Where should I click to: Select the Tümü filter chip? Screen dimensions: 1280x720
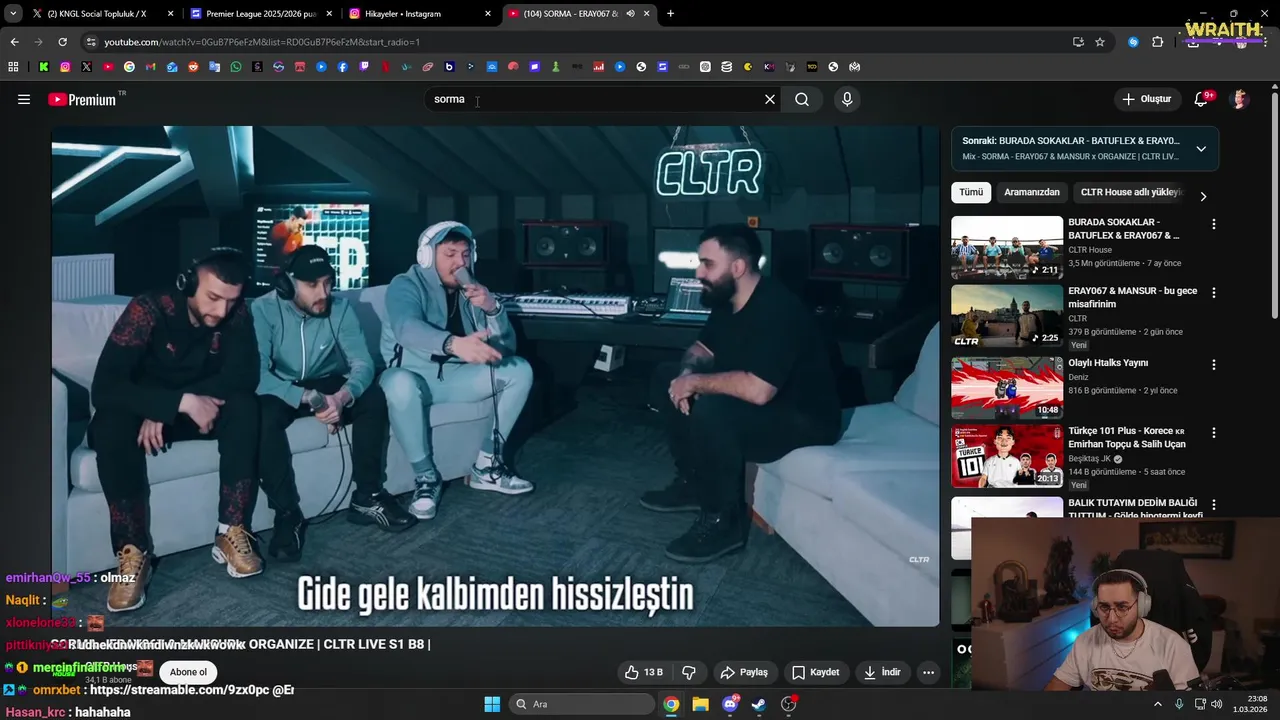tap(971, 192)
